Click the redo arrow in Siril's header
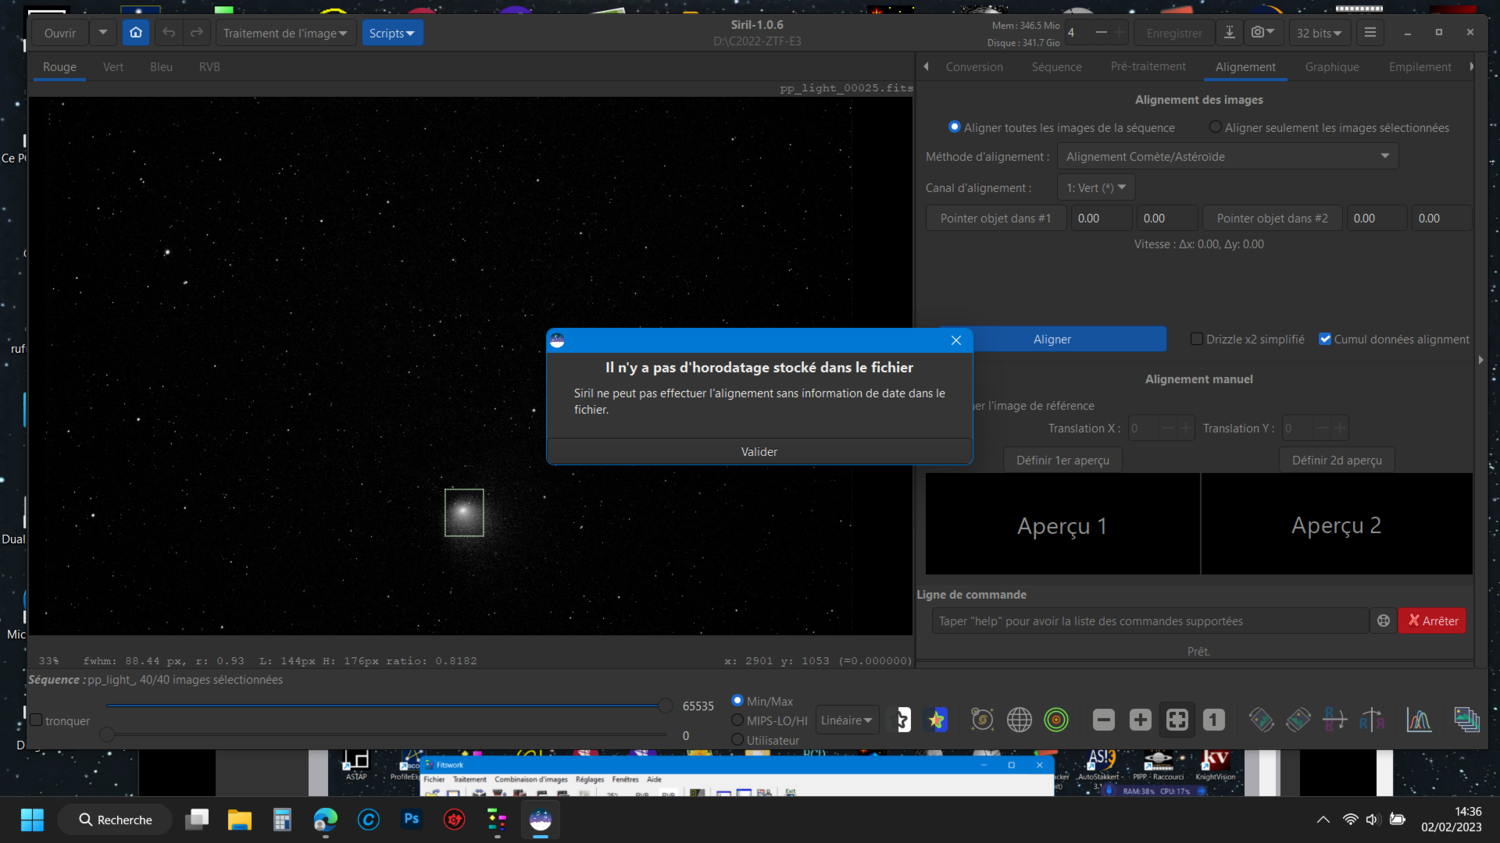Screen dimensions: 1500x843 (x=197, y=33)
